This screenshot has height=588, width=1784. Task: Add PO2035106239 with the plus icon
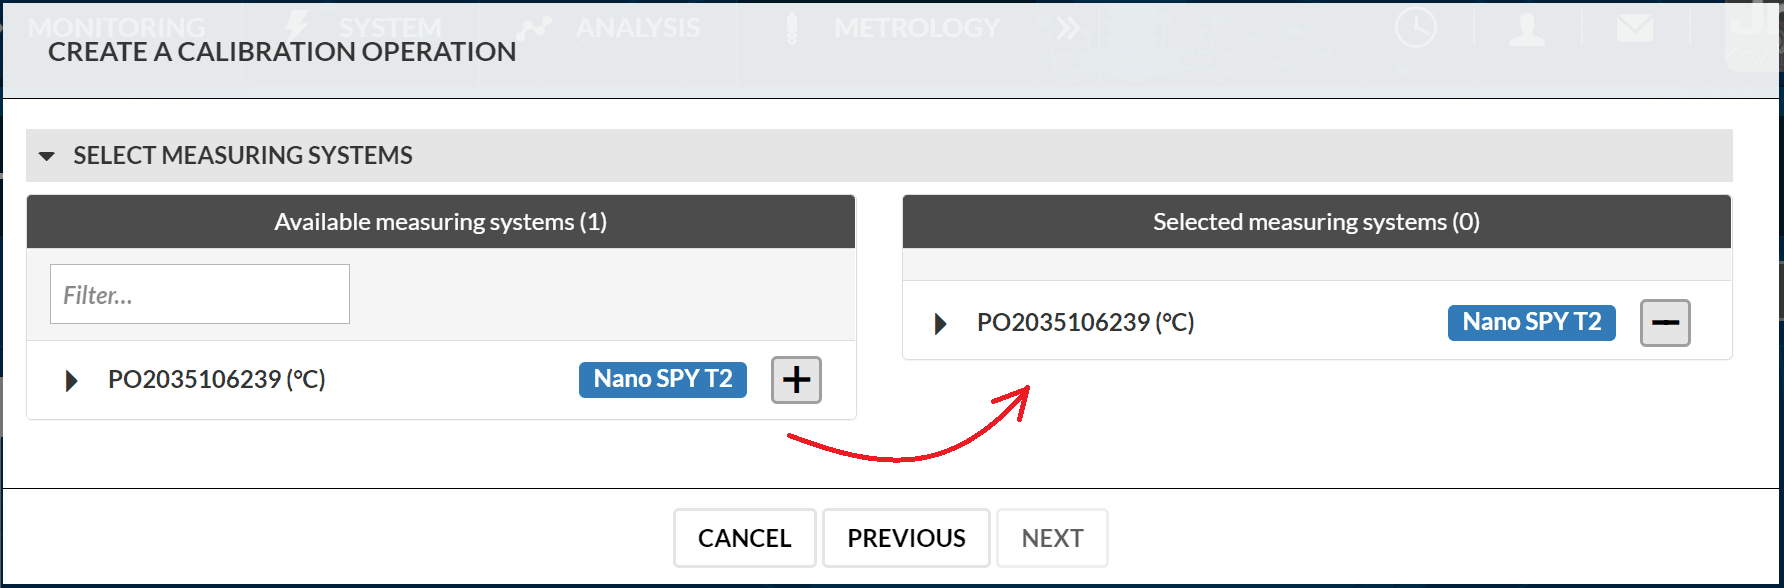point(796,380)
